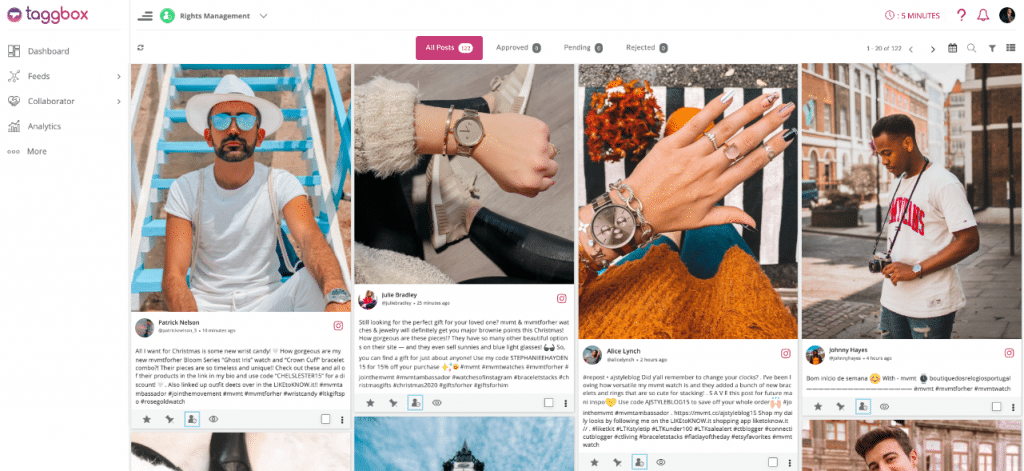
Task: Switch to the Pending tab
Action: (x=583, y=48)
